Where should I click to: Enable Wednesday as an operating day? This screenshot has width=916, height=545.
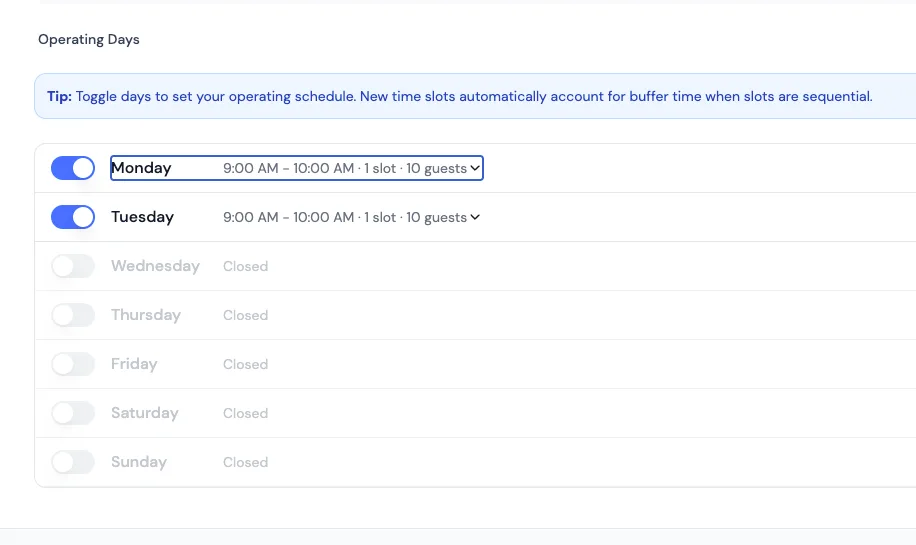click(x=72, y=266)
